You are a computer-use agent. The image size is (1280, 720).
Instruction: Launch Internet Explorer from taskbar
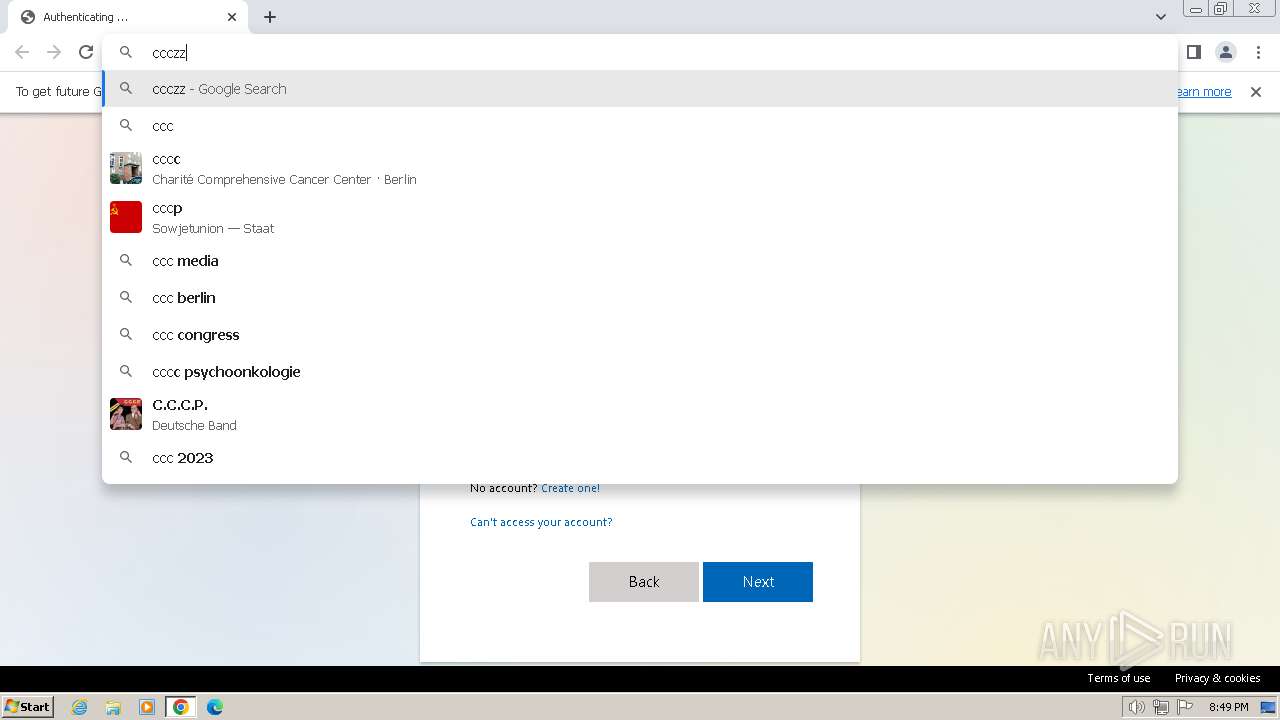(x=80, y=707)
